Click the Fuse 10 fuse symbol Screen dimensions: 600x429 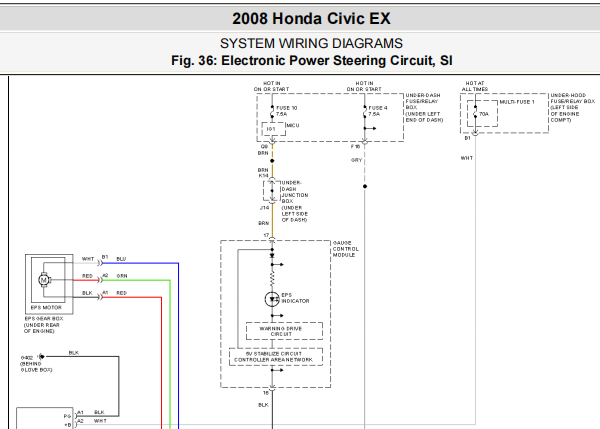(x=272, y=111)
